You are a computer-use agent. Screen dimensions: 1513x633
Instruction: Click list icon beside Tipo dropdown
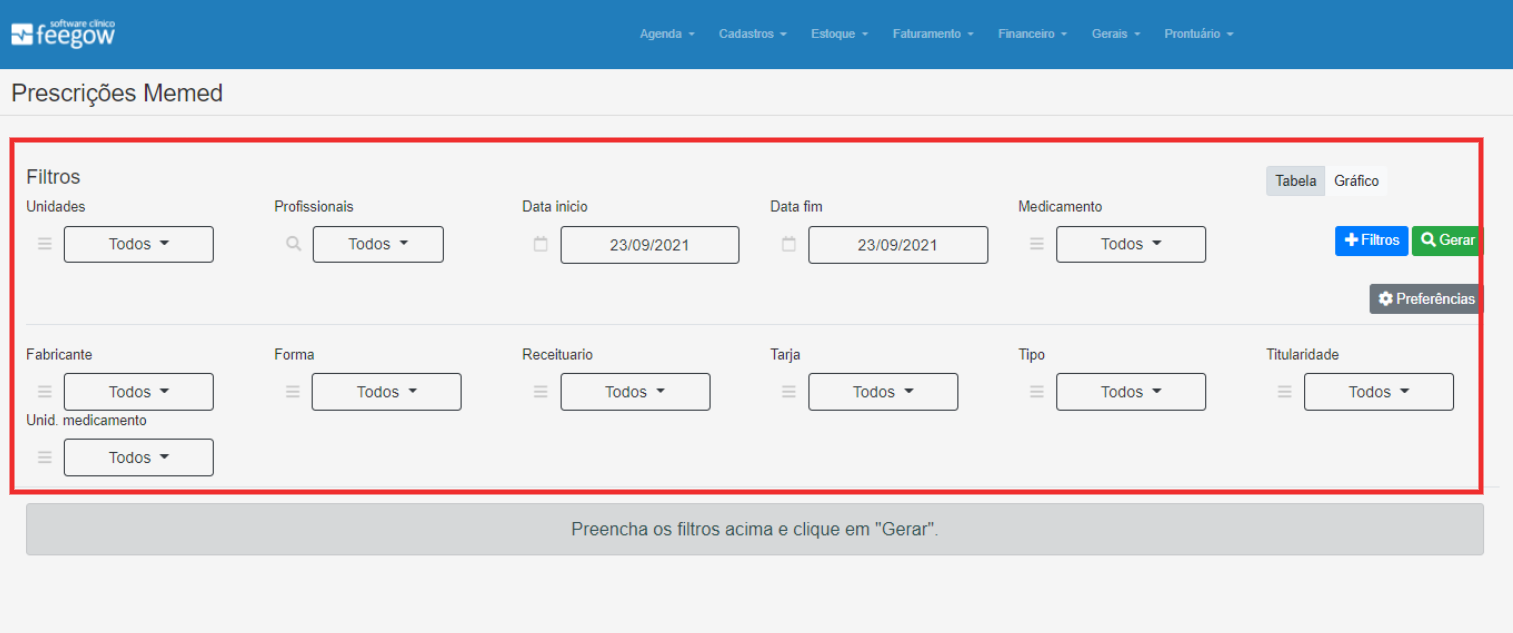coord(1037,392)
